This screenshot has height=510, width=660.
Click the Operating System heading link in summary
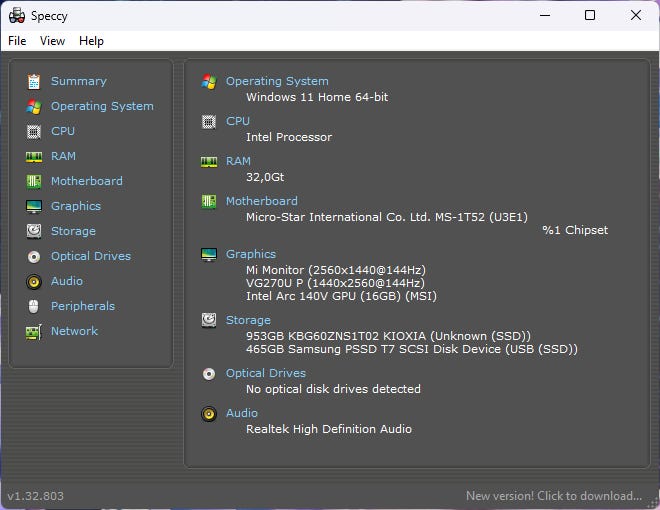(277, 81)
